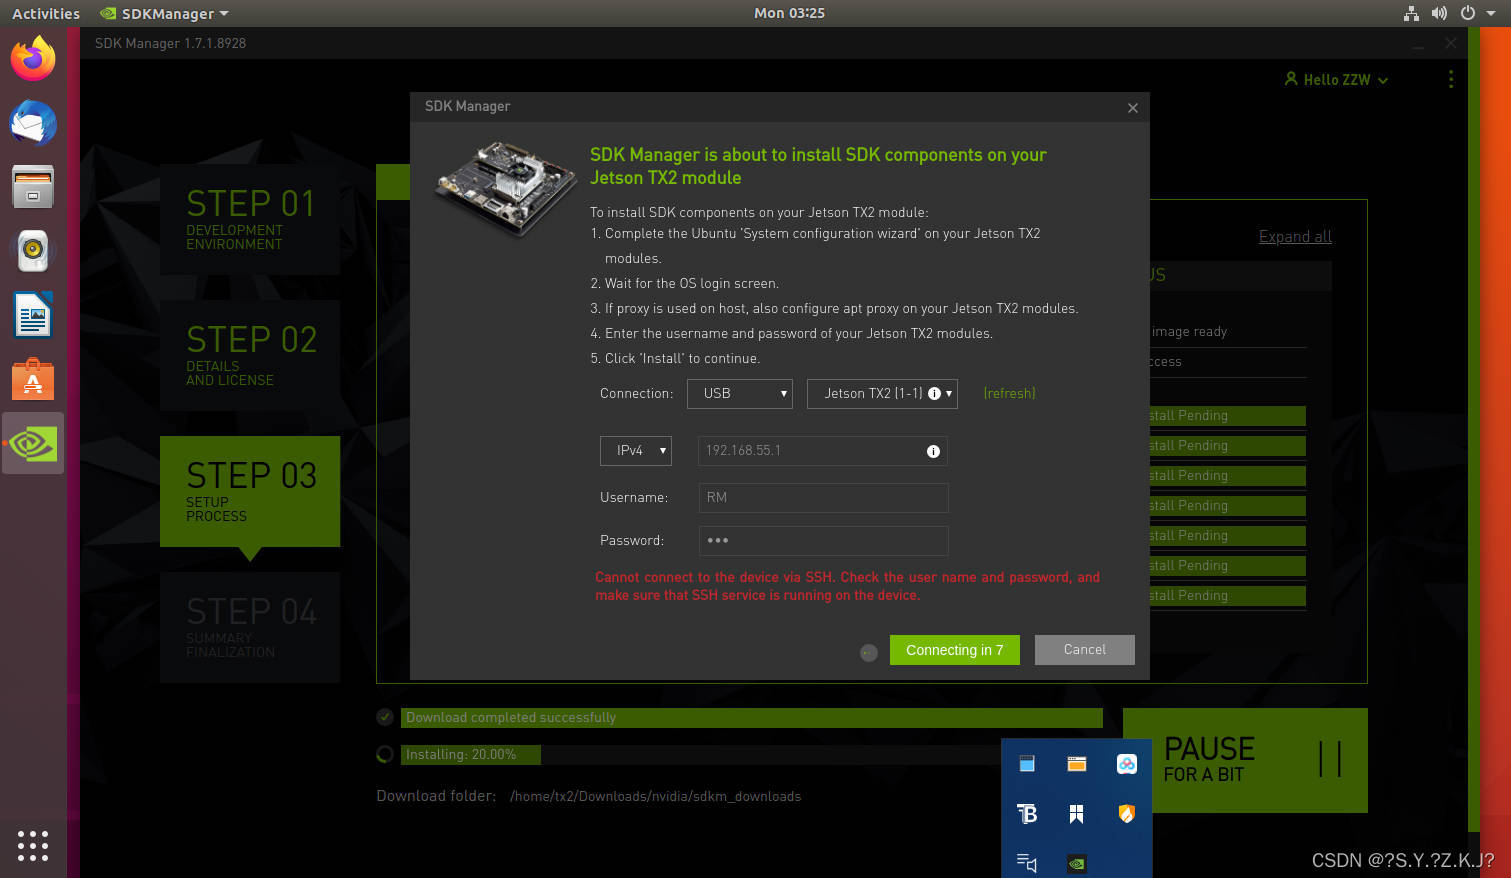Click the Username field containing RM
Viewport: 1511px width, 878px height.
point(823,498)
